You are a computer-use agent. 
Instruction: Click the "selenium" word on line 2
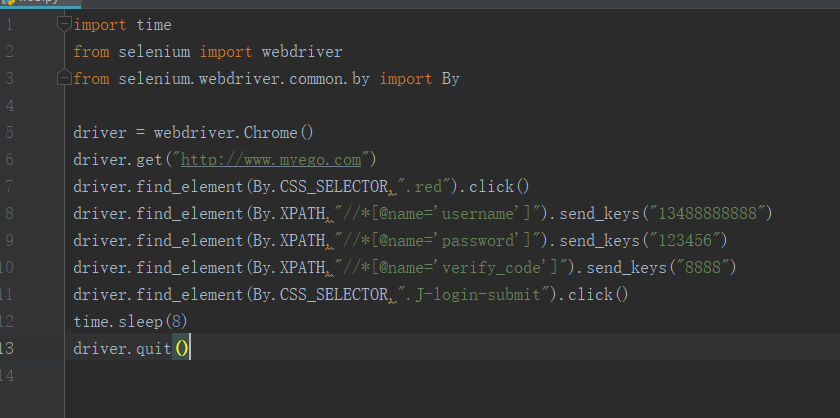point(154,51)
